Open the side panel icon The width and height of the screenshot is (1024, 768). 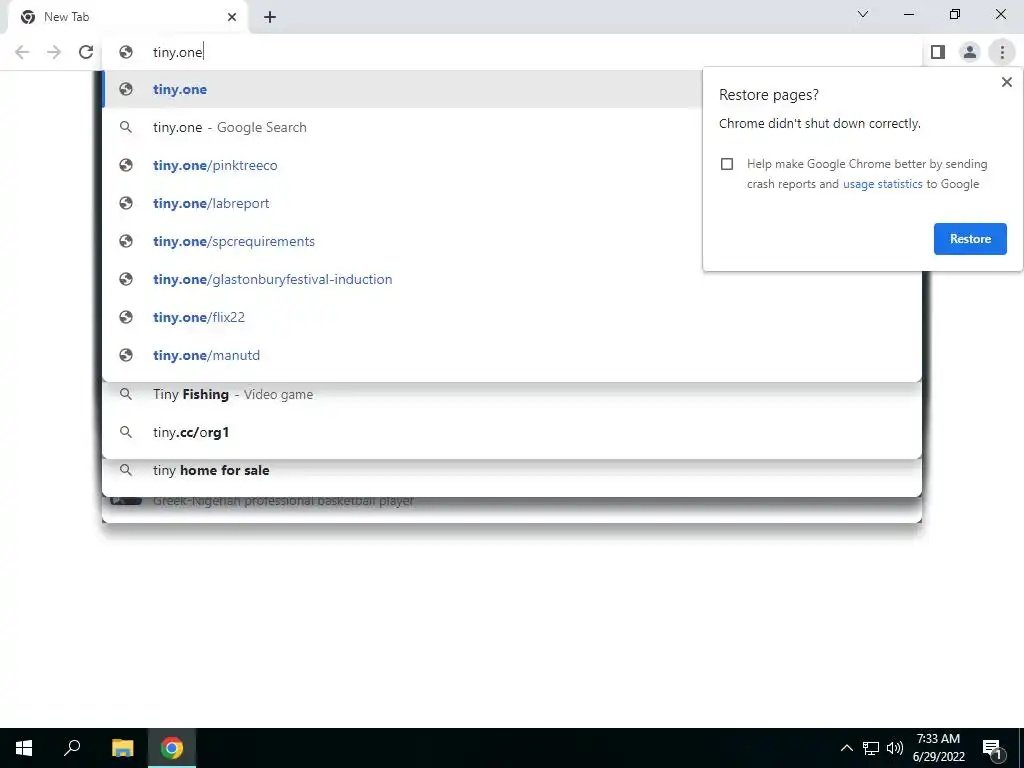938,52
